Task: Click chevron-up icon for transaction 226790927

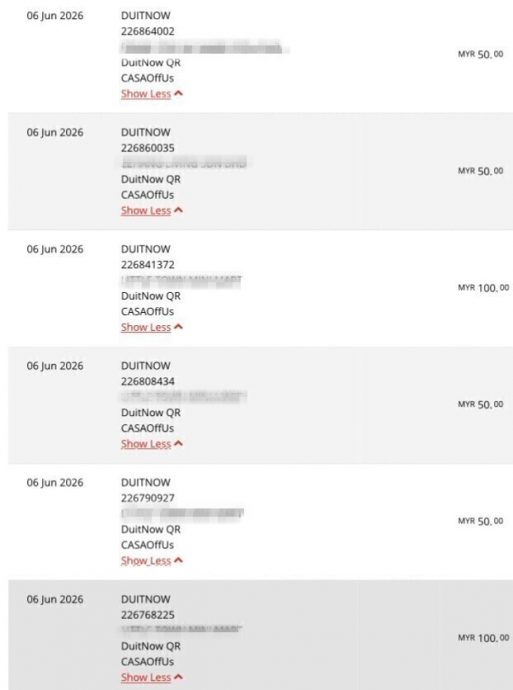Action: 178,560
